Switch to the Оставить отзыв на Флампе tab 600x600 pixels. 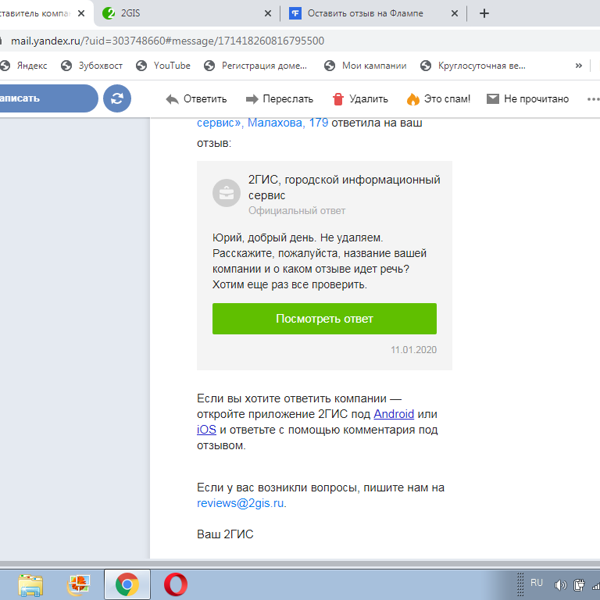[374, 13]
